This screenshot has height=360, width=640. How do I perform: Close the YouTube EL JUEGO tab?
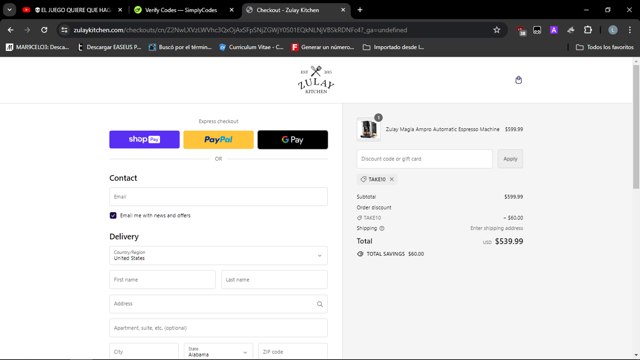coord(120,10)
